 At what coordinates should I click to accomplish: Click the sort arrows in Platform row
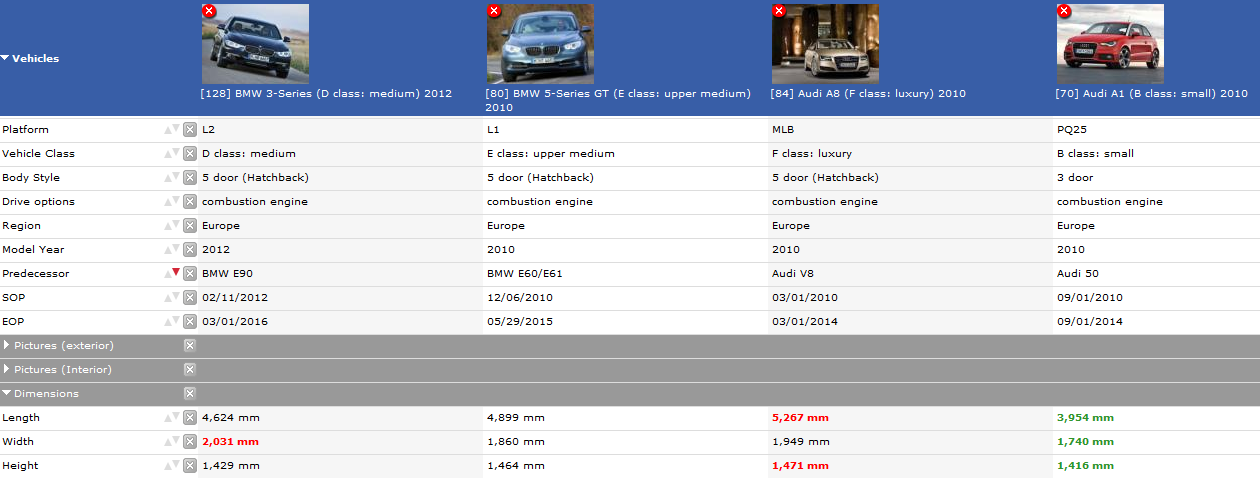coord(172,129)
